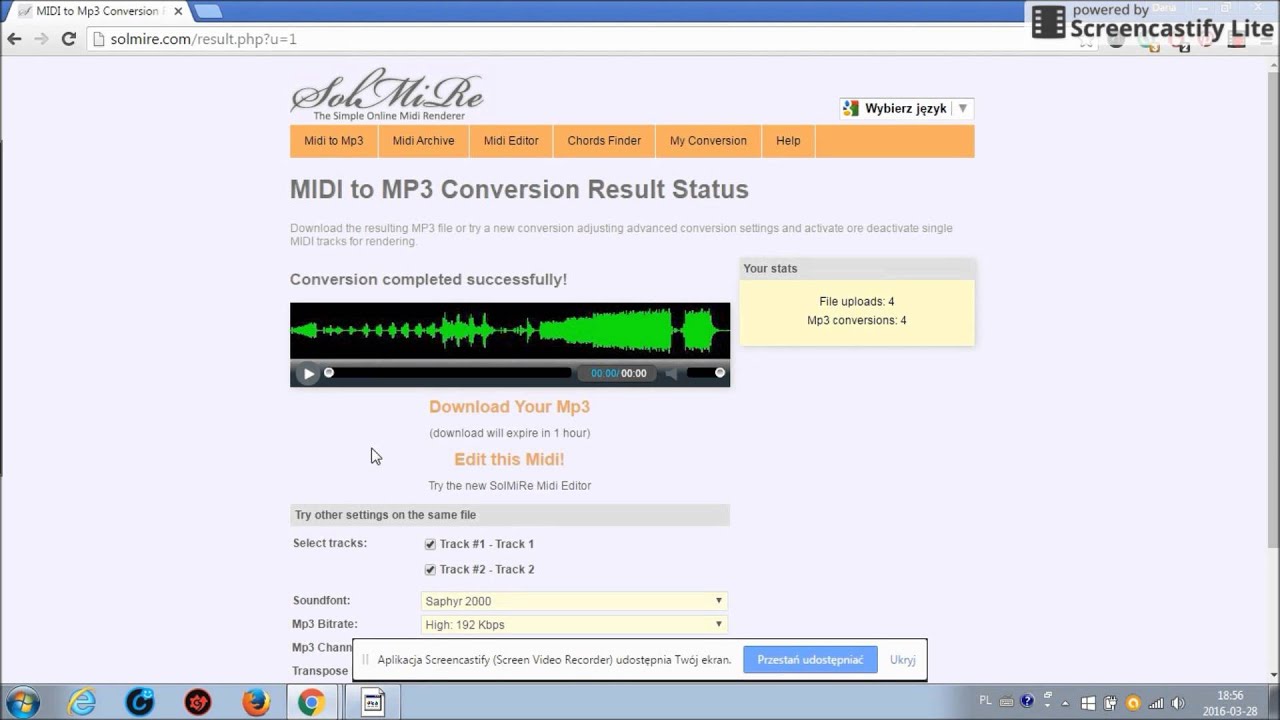This screenshot has height=720, width=1280.
Task: Open the power plug tray icon
Action: point(1110,702)
